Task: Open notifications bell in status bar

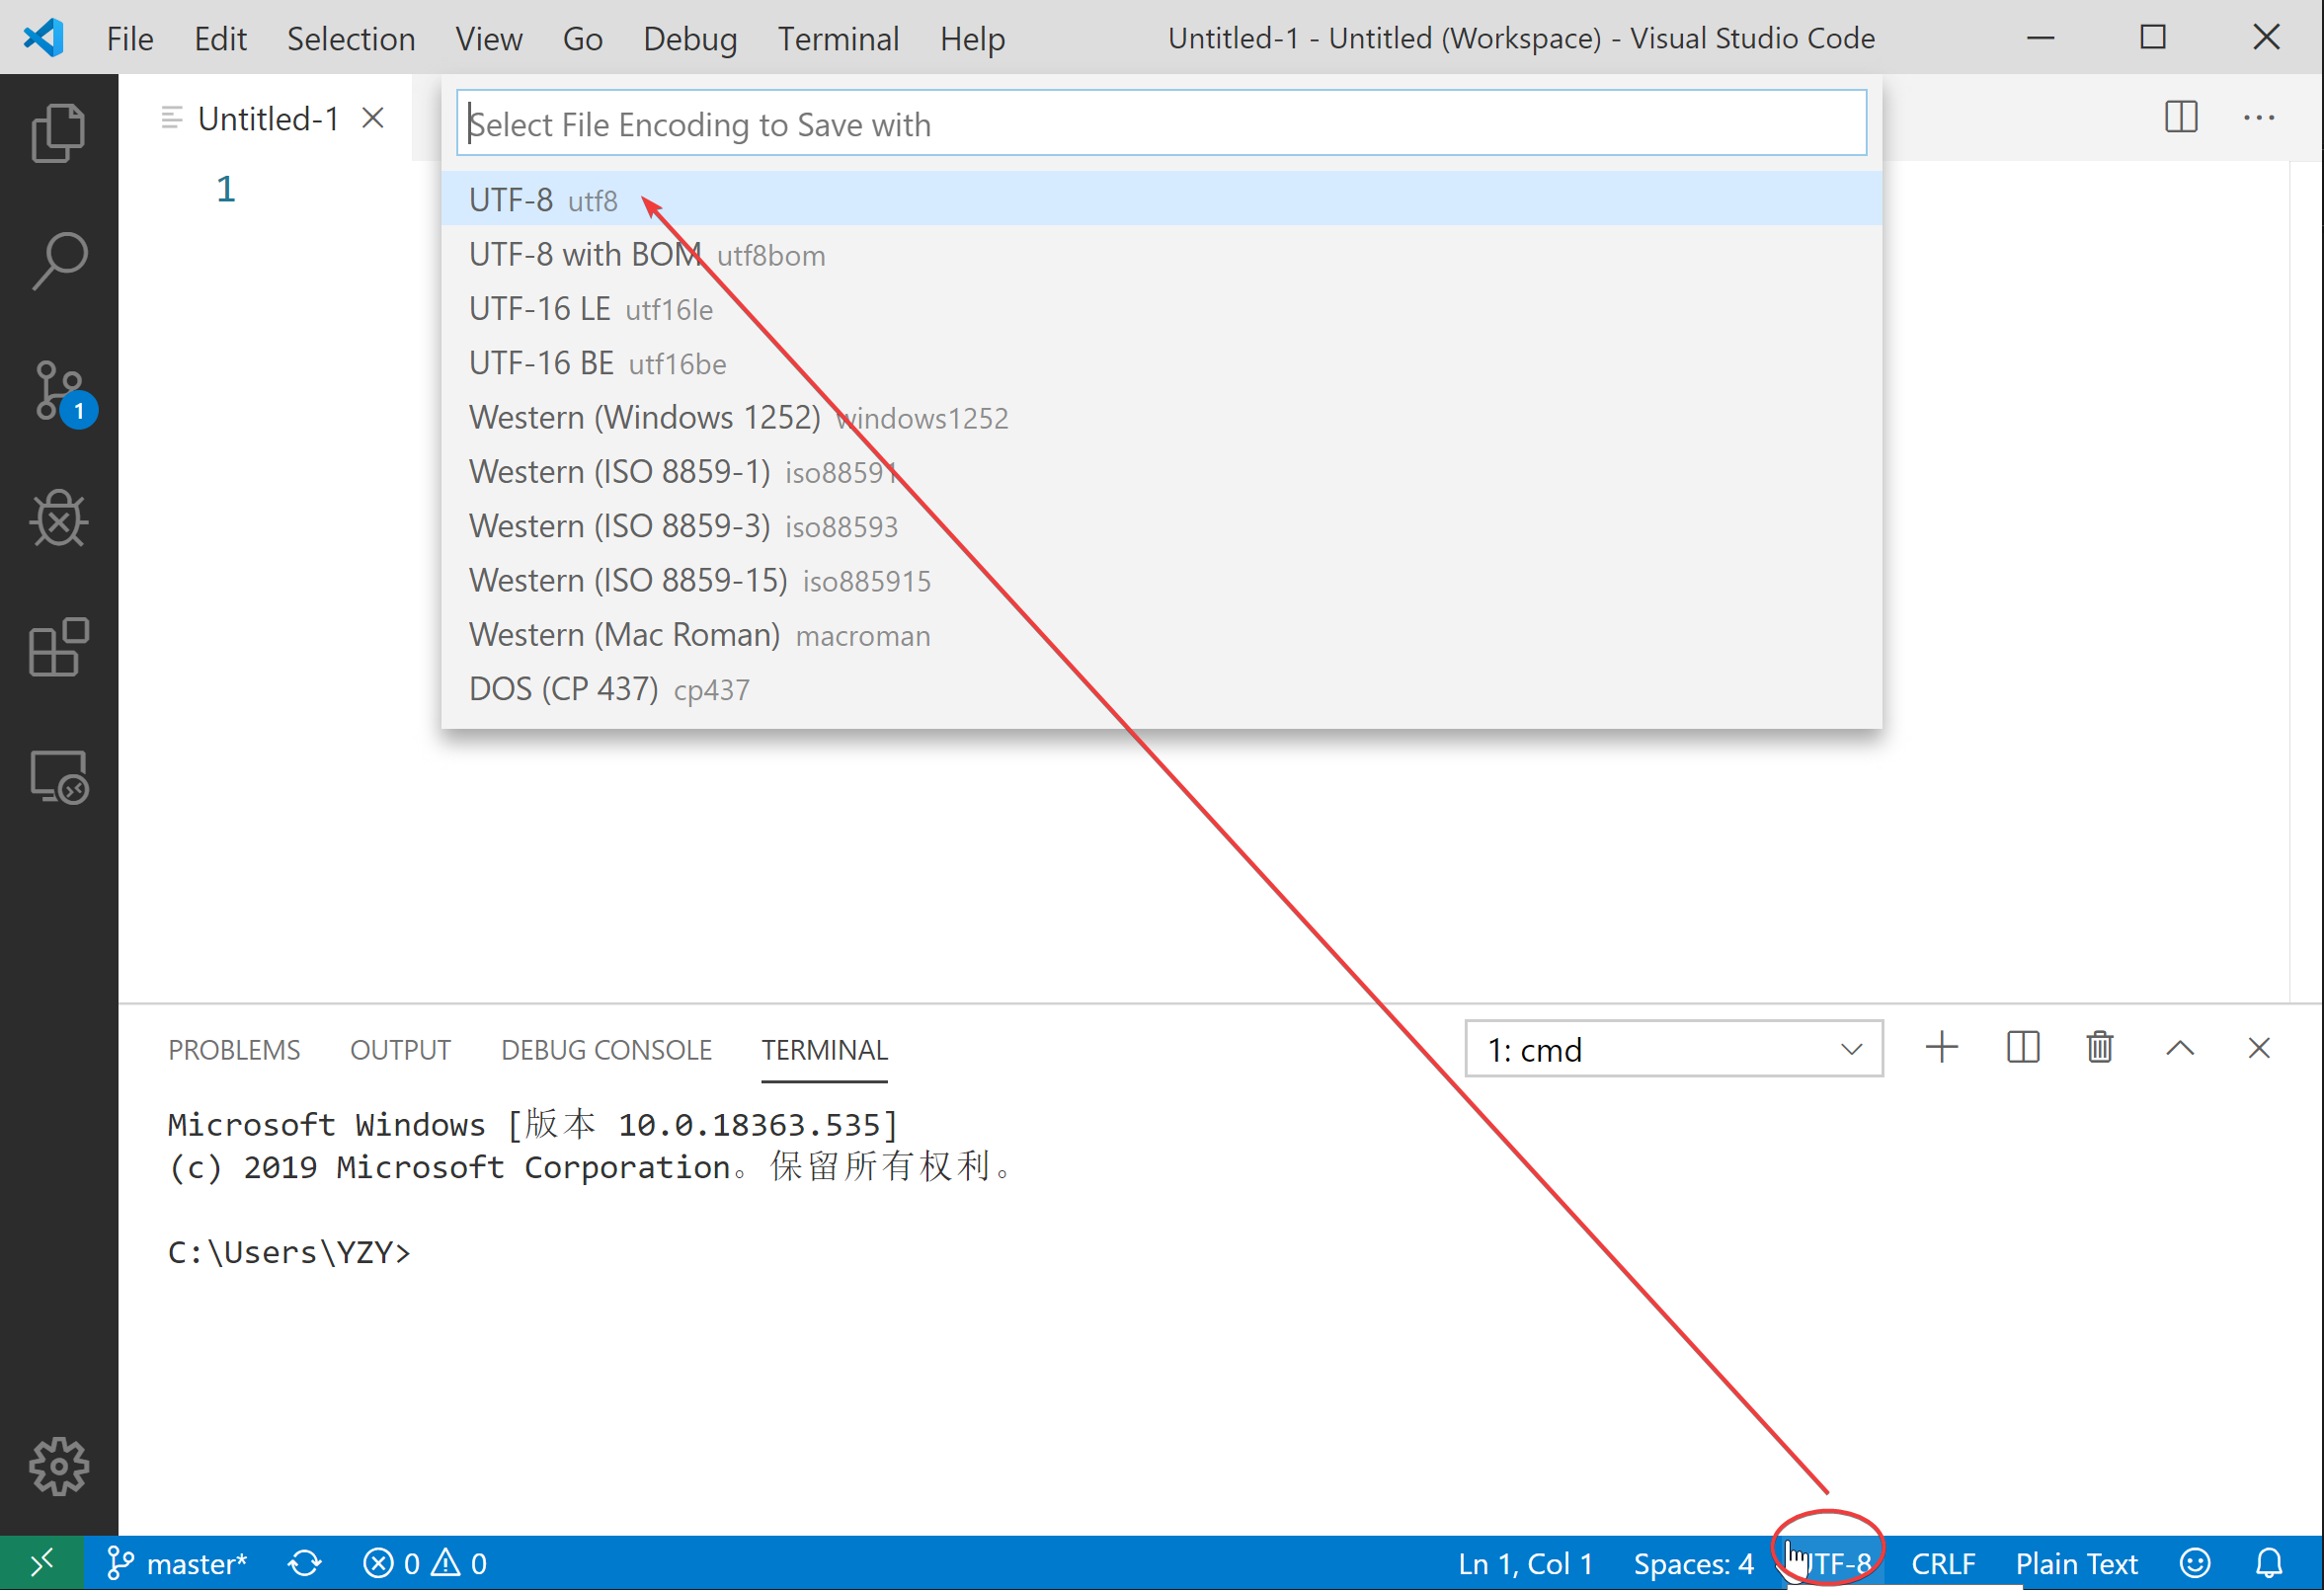Action: (x=2269, y=1563)
